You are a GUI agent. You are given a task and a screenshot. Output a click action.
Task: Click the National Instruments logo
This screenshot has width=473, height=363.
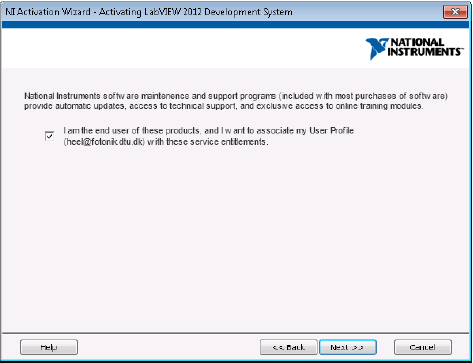(414, 49)
